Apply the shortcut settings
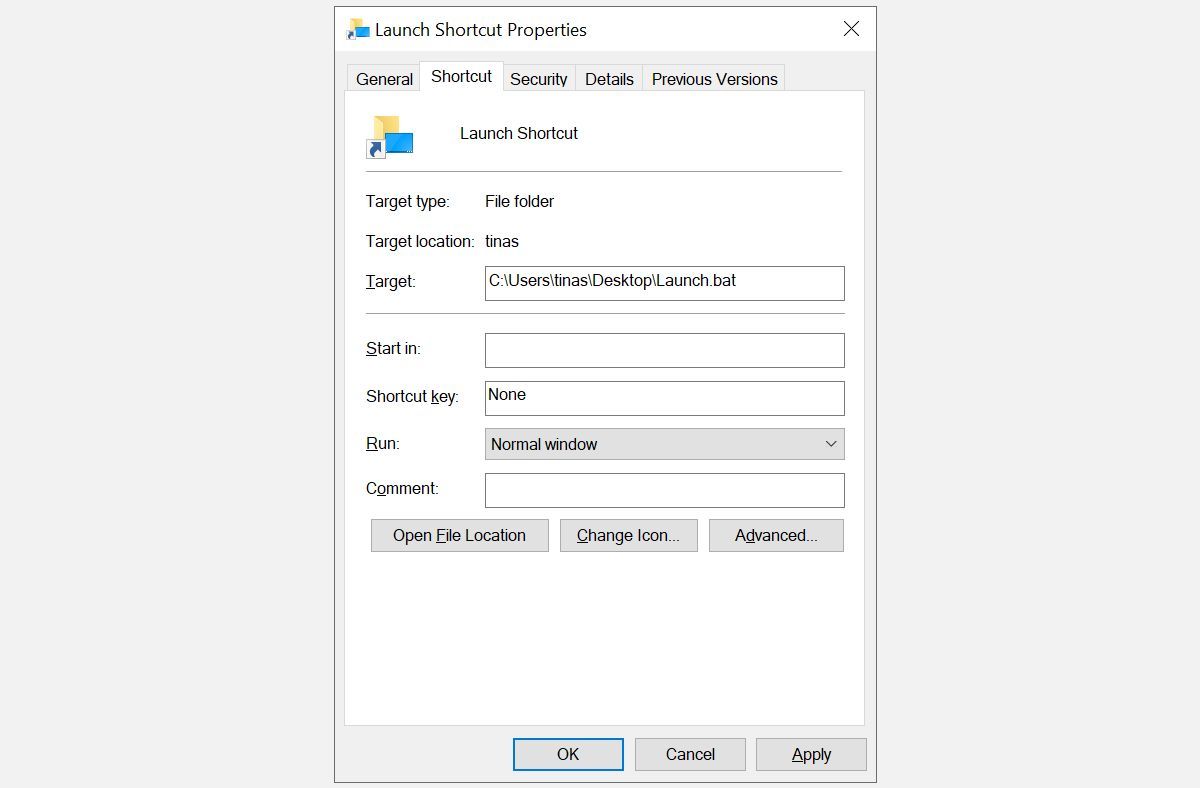 pos(811,754)
